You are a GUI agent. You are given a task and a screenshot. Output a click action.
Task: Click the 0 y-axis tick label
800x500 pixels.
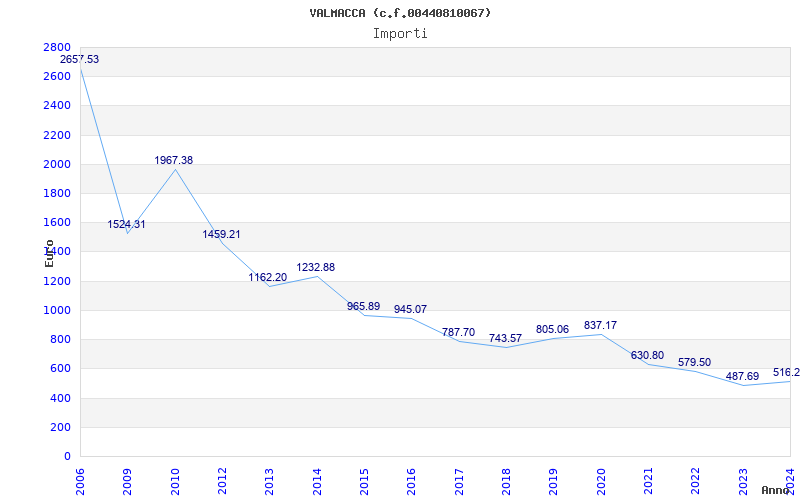[67, 456]
